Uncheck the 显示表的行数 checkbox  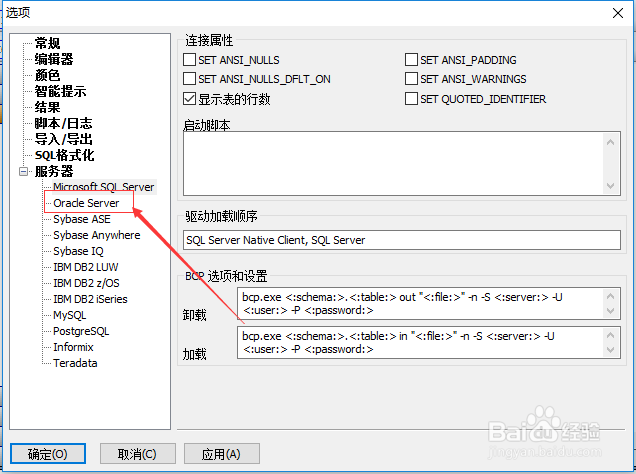189,99
